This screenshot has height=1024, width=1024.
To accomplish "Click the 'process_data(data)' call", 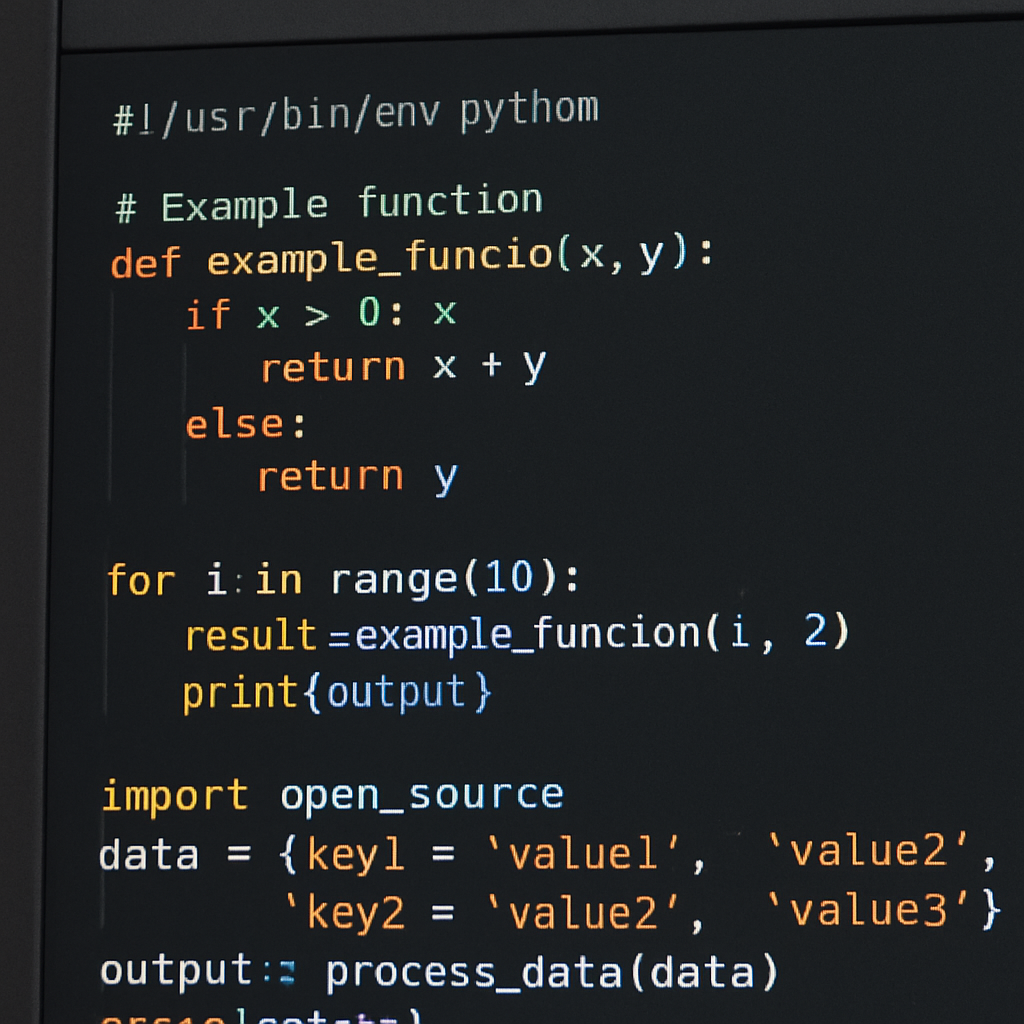I will coord(552,972).
